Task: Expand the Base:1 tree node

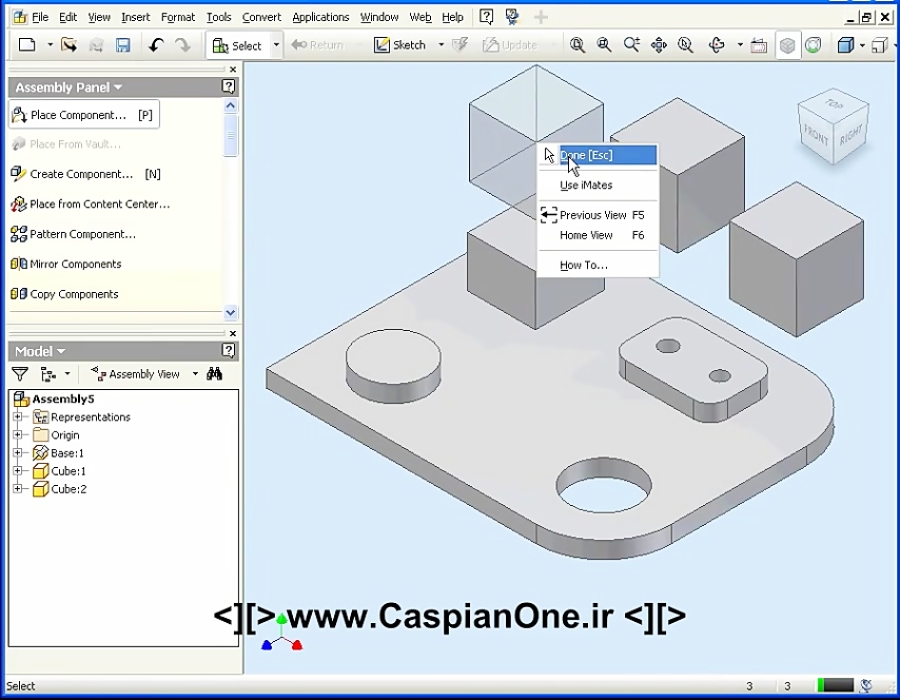Action: tap(17, 453)
